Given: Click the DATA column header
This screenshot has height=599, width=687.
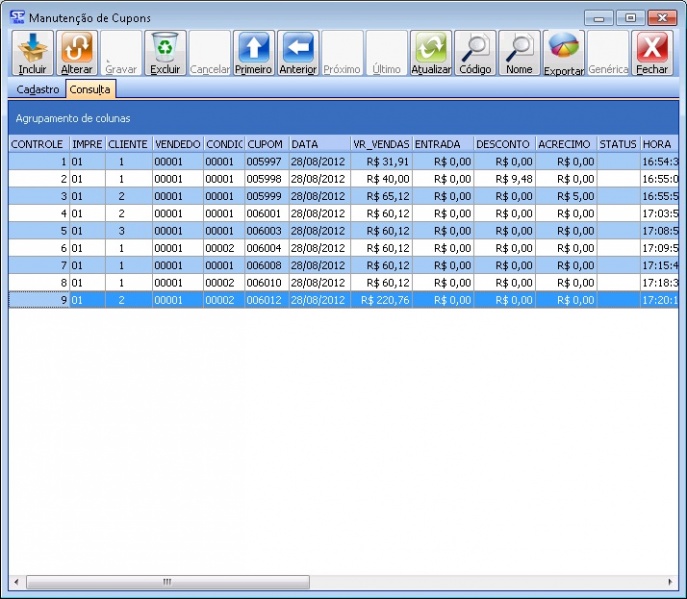Looking at the screenshot, I should tap(318, 144).
